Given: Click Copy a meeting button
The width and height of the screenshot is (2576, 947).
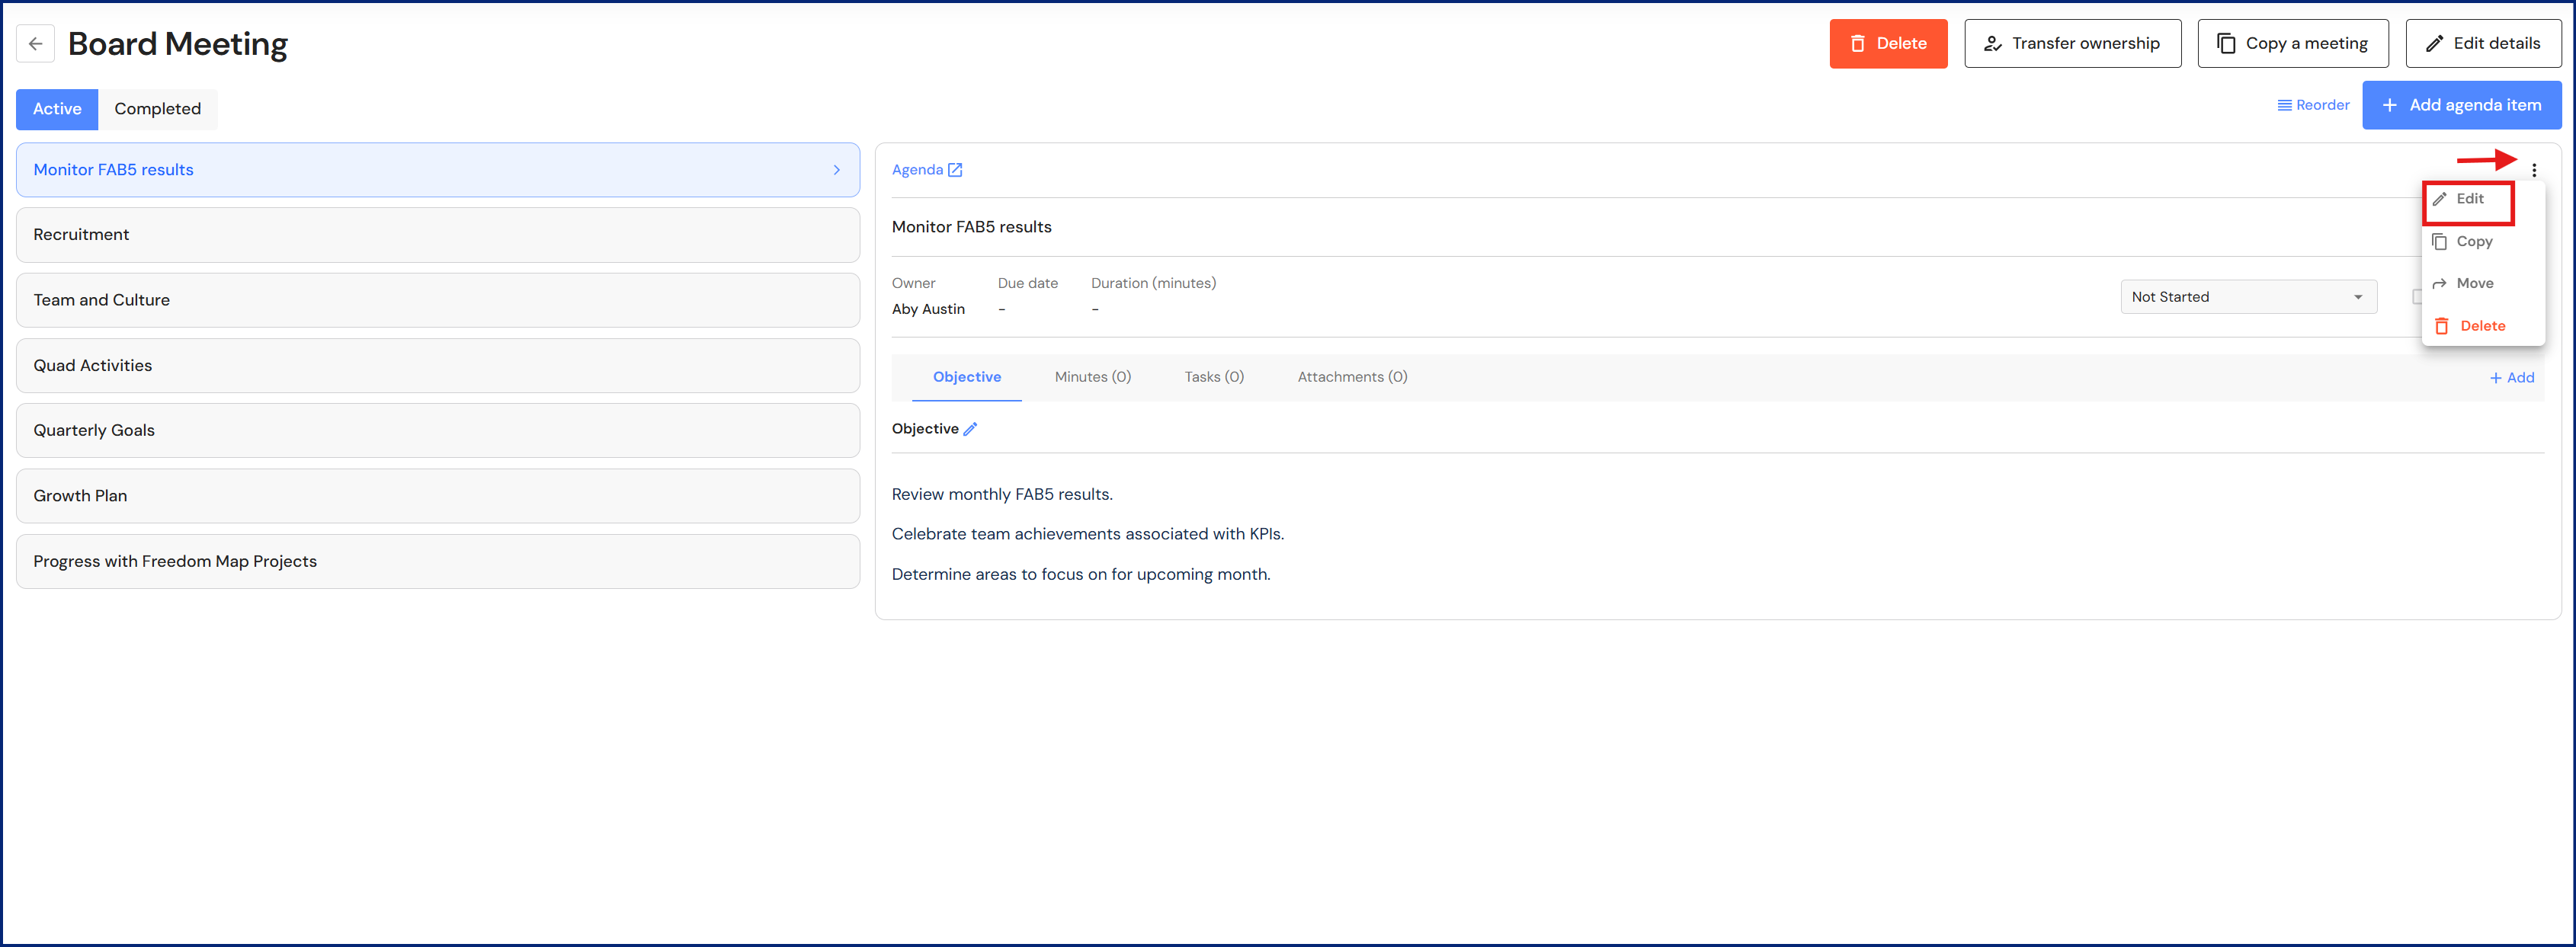Looking at the screenshot, I should pos(2292,44).
